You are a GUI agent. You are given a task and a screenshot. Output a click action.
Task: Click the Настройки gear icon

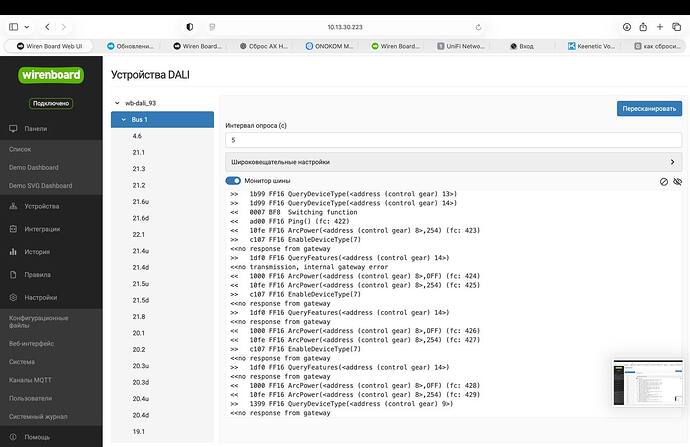point(13,297)
